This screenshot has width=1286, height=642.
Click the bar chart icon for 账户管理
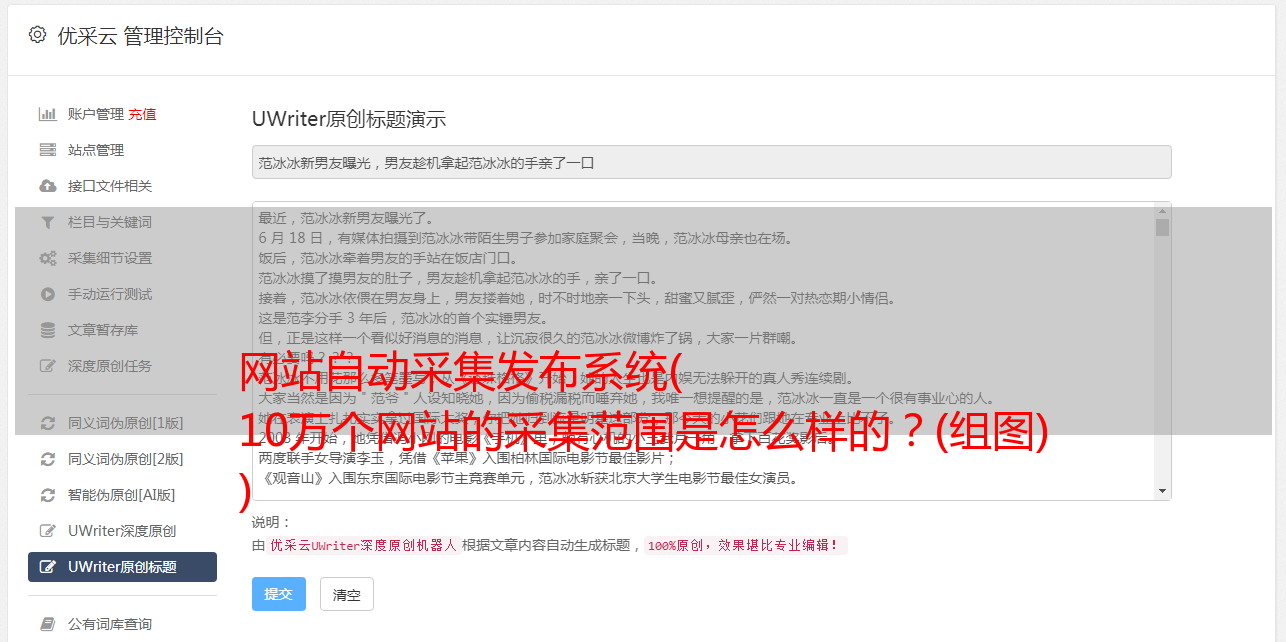coord(47,114)
